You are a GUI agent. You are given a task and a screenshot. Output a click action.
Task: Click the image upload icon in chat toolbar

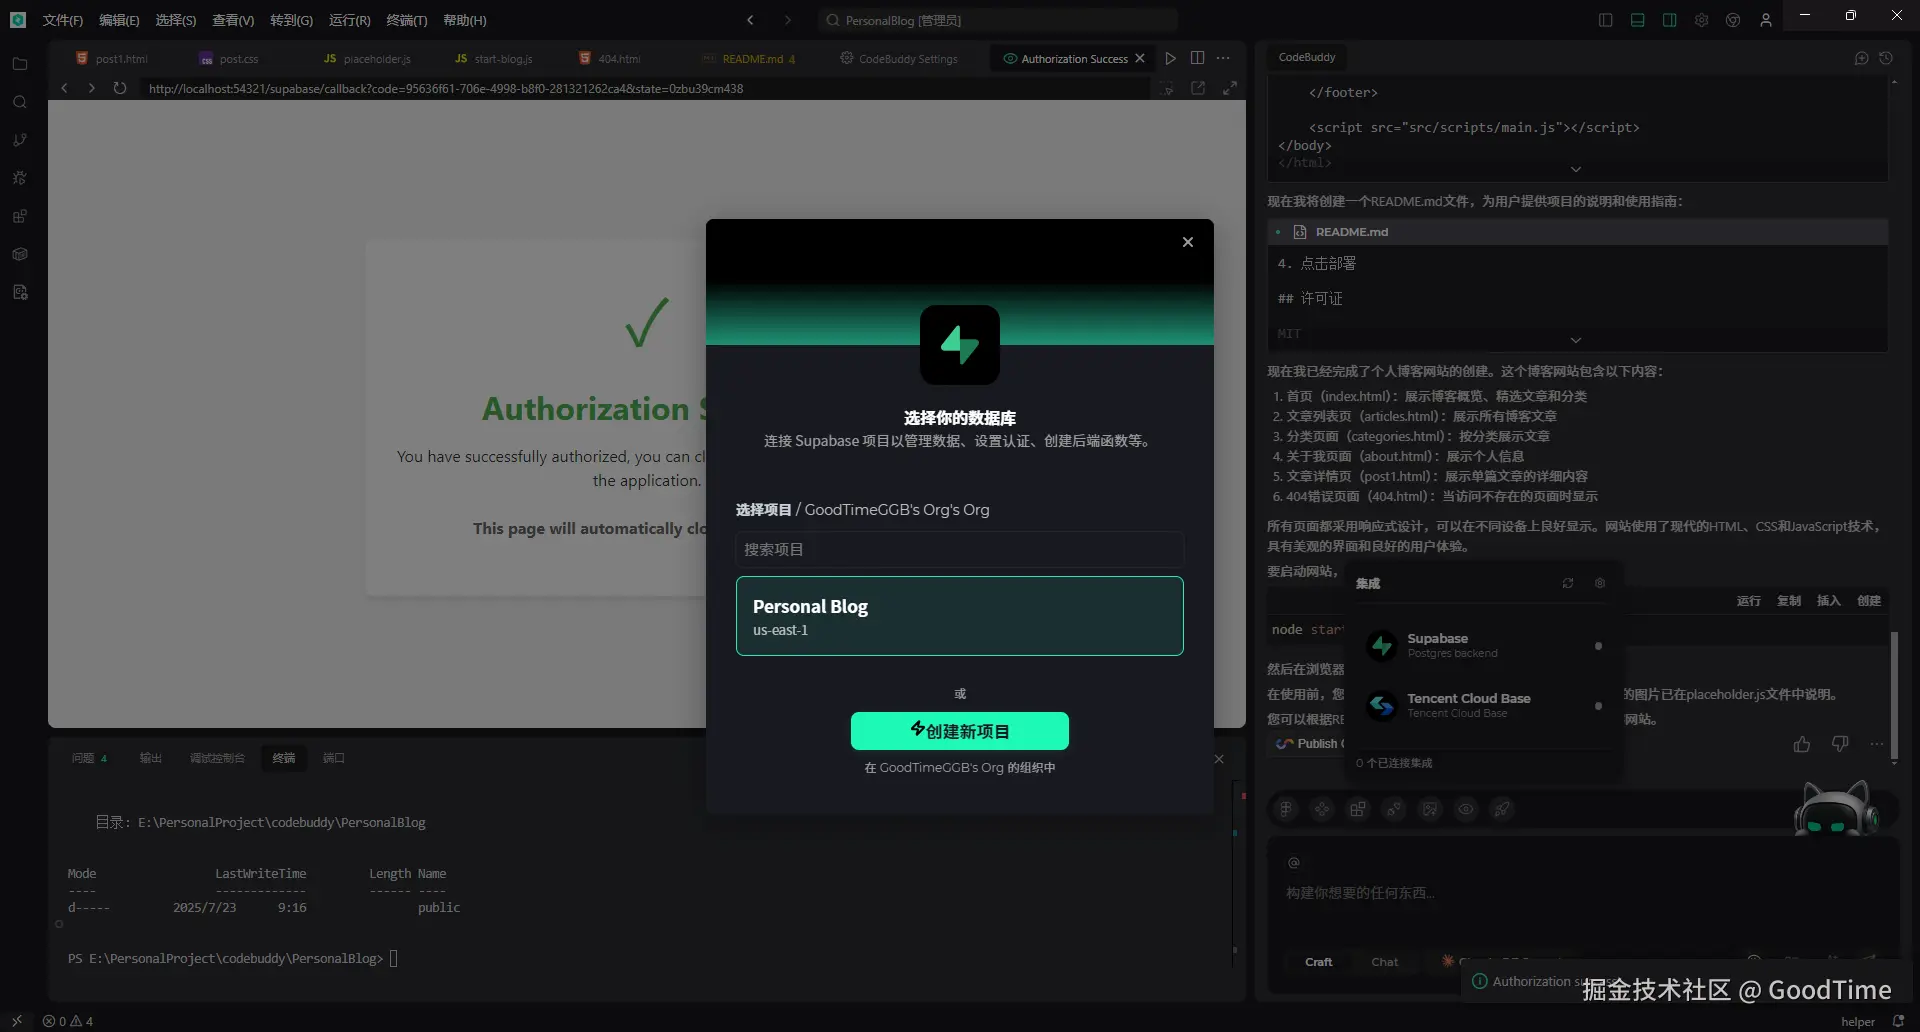point(1430,809)
